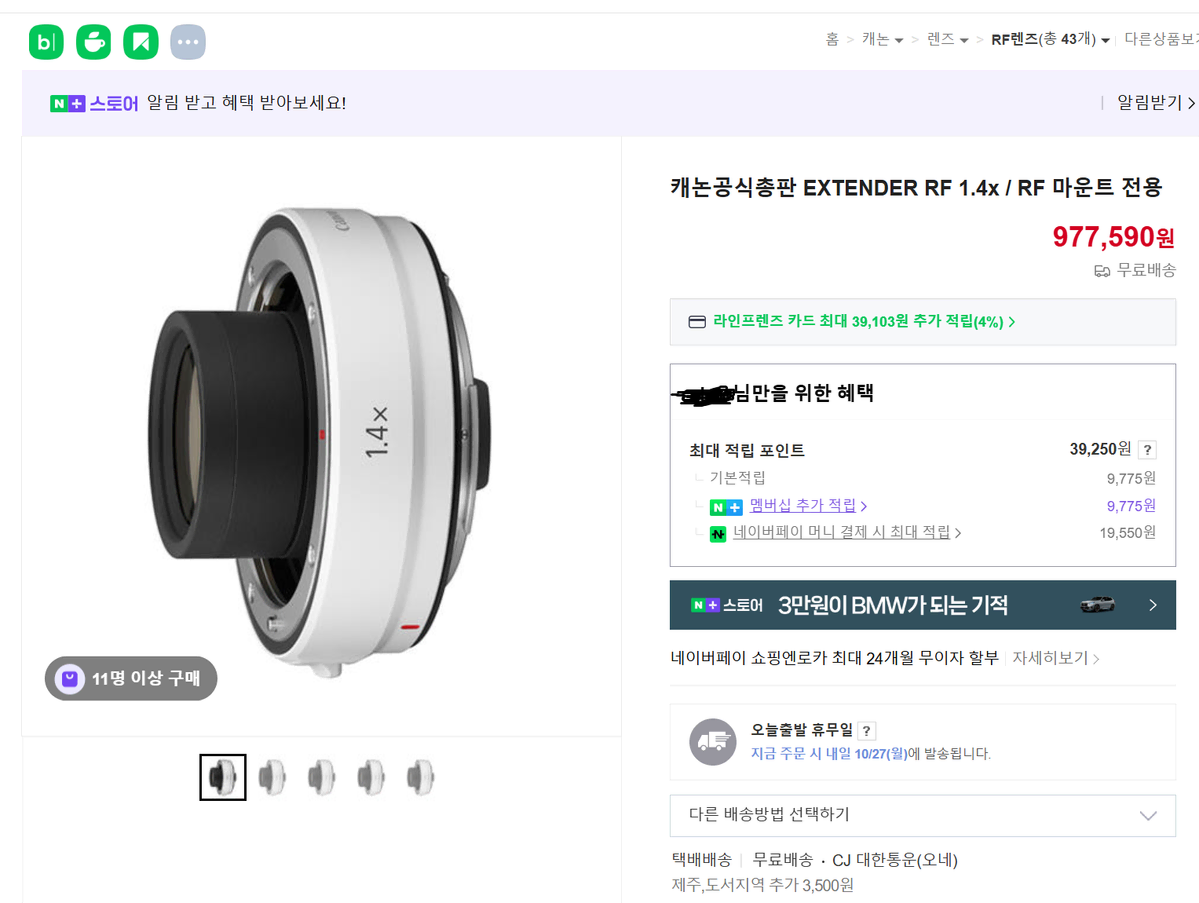Viewport: 1199px width, 903px height.
Task: Select the last product thumbnail
Action: point(421,777)
